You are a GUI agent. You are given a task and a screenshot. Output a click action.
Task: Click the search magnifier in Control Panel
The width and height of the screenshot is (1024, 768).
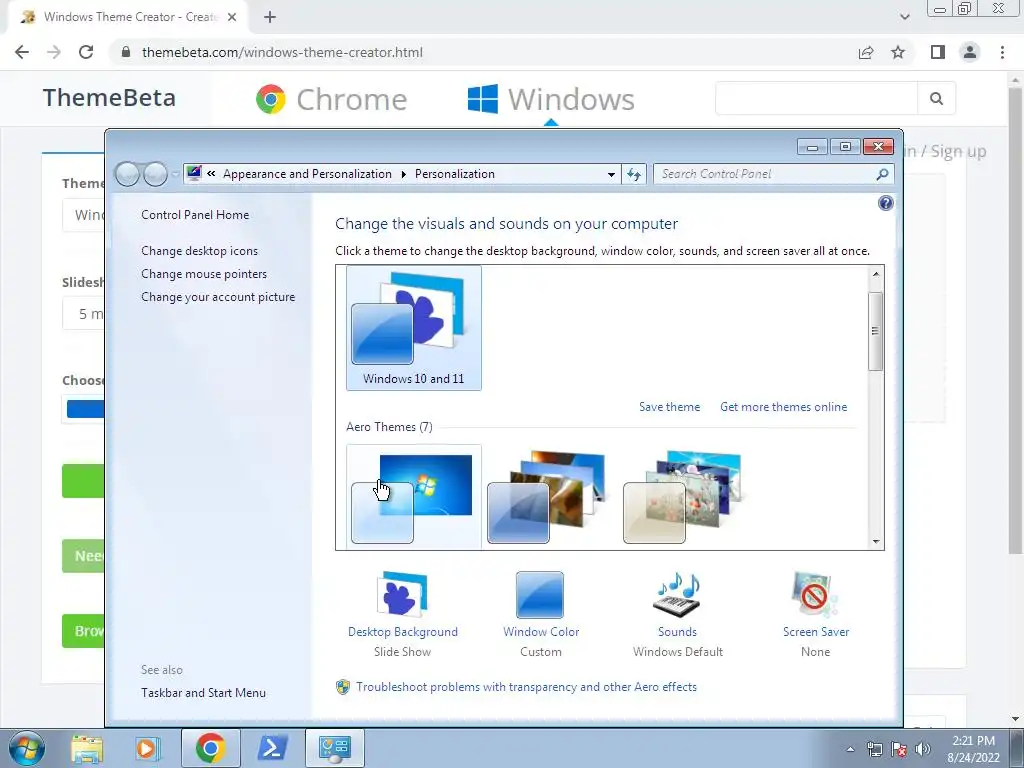(x=882, y=174)
